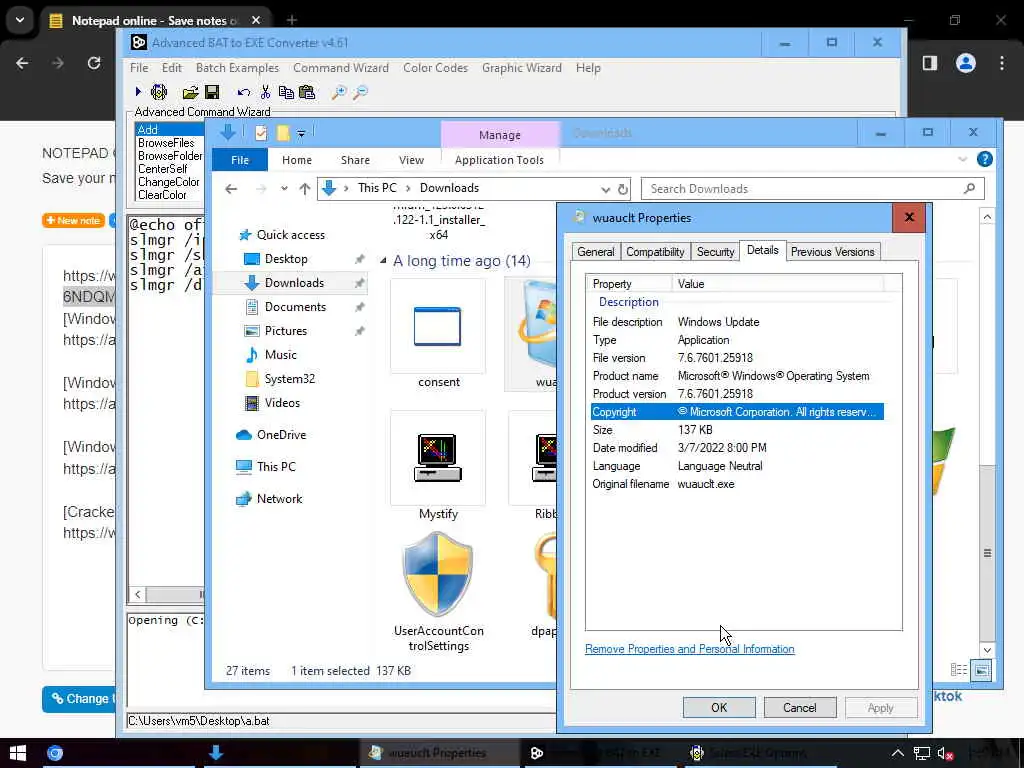Paste using the clipboard toolbar icon

307,92
